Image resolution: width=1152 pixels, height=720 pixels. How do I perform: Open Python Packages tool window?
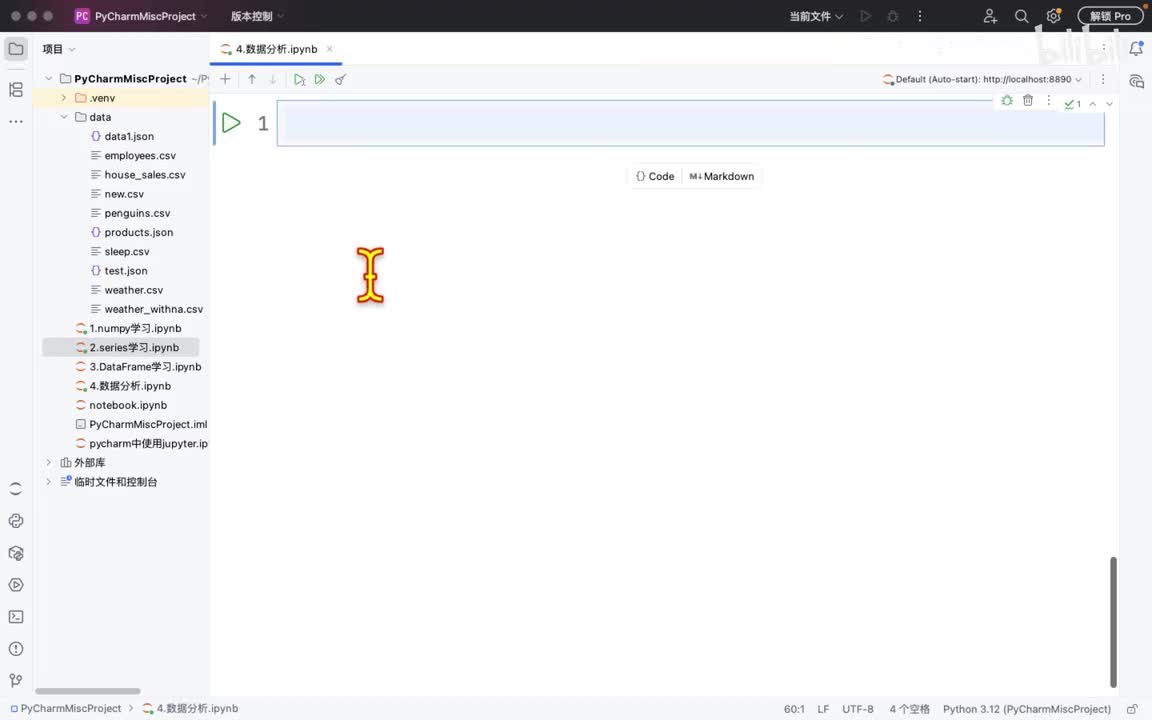click(15, 553)
